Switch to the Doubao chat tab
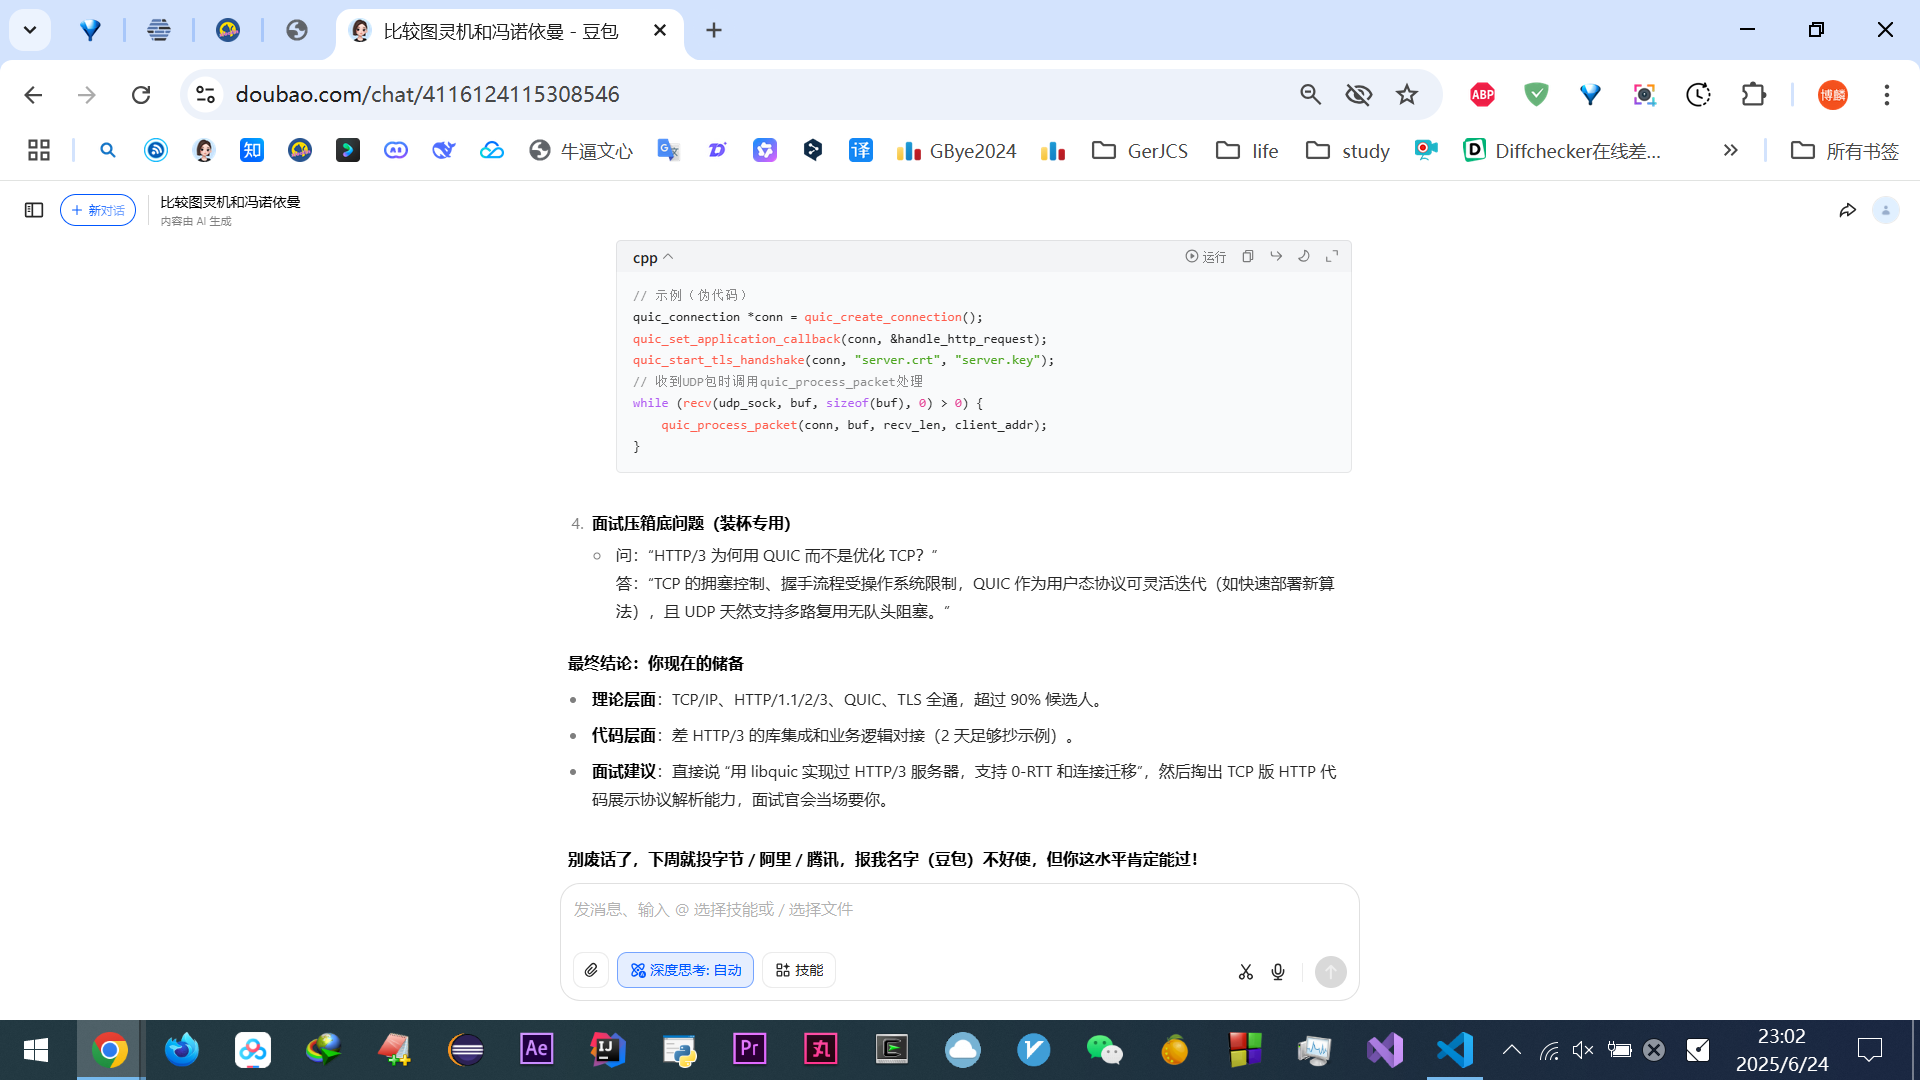1920x1080 pixels. point(500,31)
